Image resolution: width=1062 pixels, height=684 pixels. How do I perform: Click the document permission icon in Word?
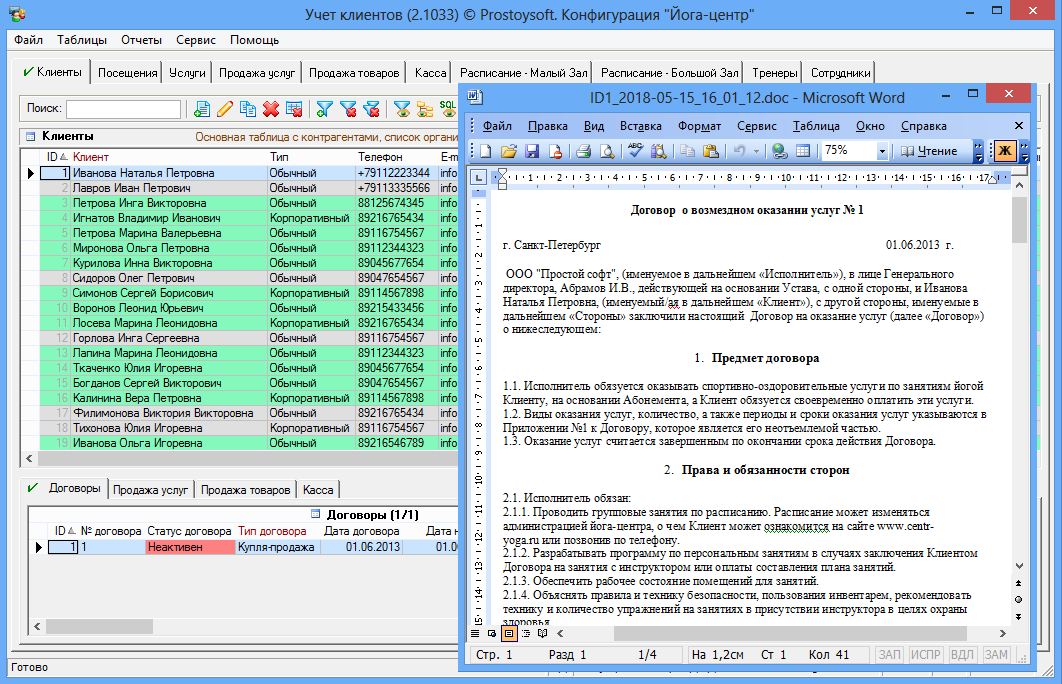pos(555,151)
